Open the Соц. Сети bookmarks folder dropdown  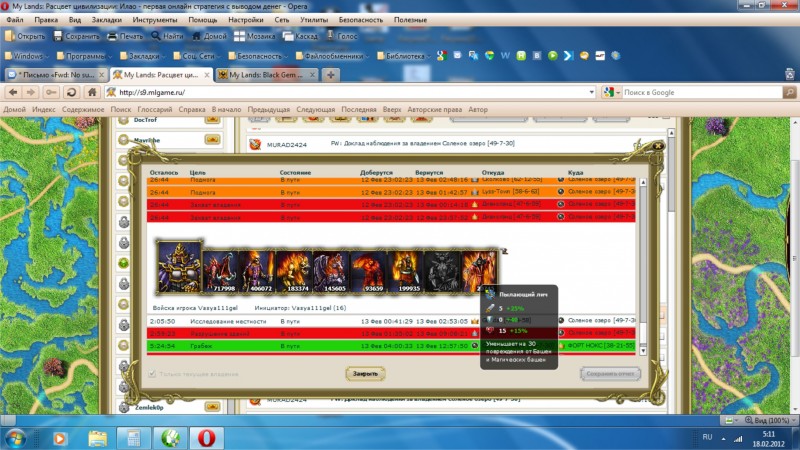(x=197, y=56)
